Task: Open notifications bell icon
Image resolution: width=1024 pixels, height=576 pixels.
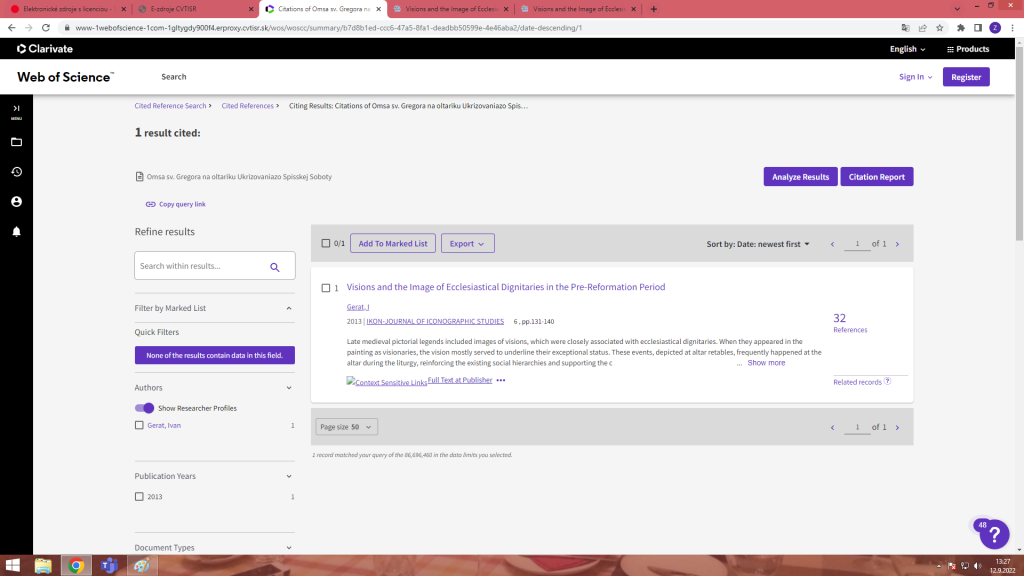Action: (x=16, y=232)
